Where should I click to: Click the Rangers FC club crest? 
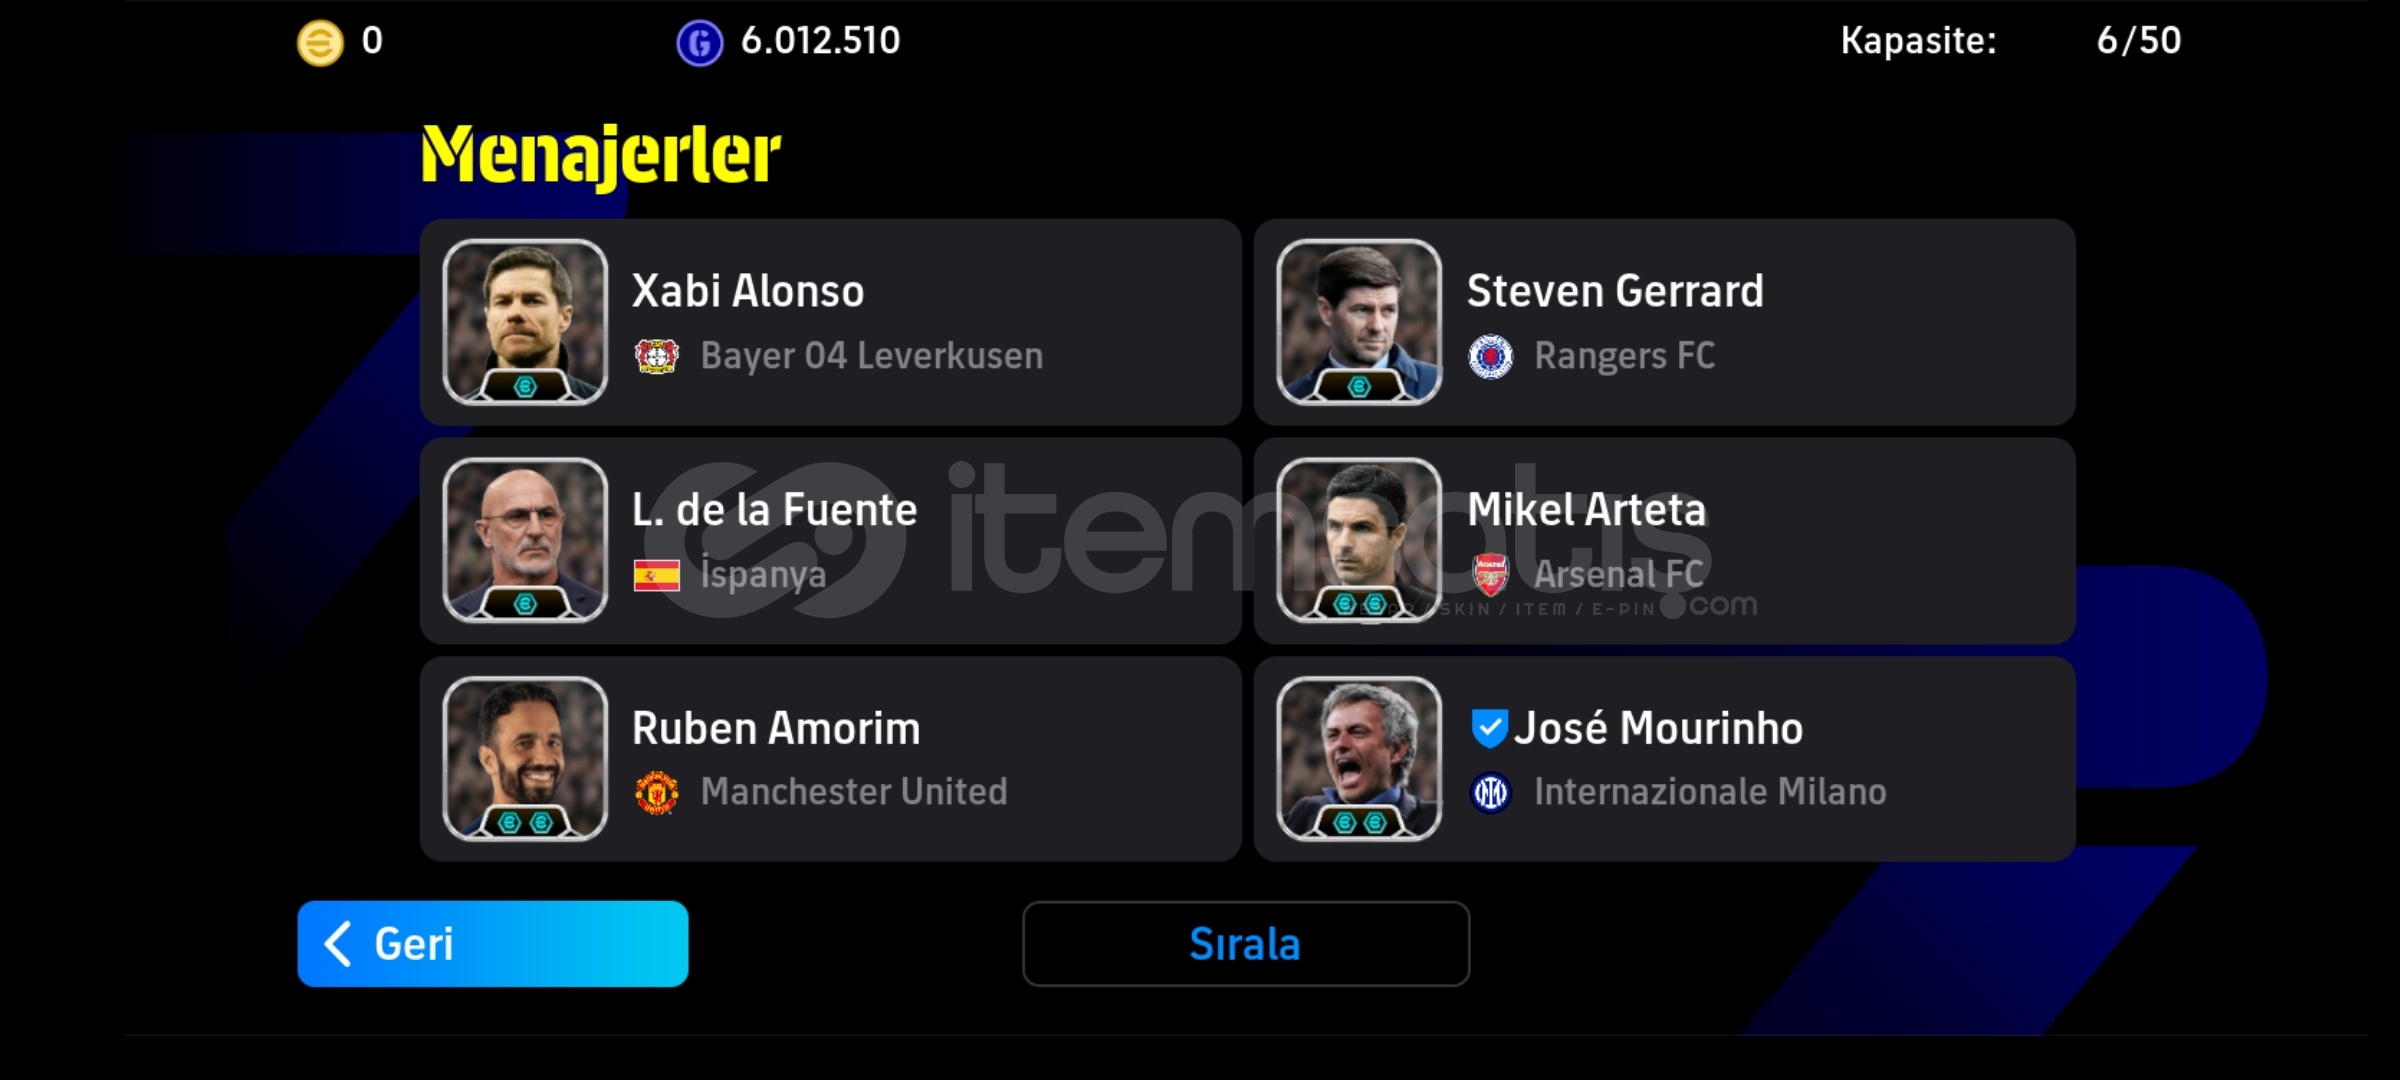pos(1490,356)
